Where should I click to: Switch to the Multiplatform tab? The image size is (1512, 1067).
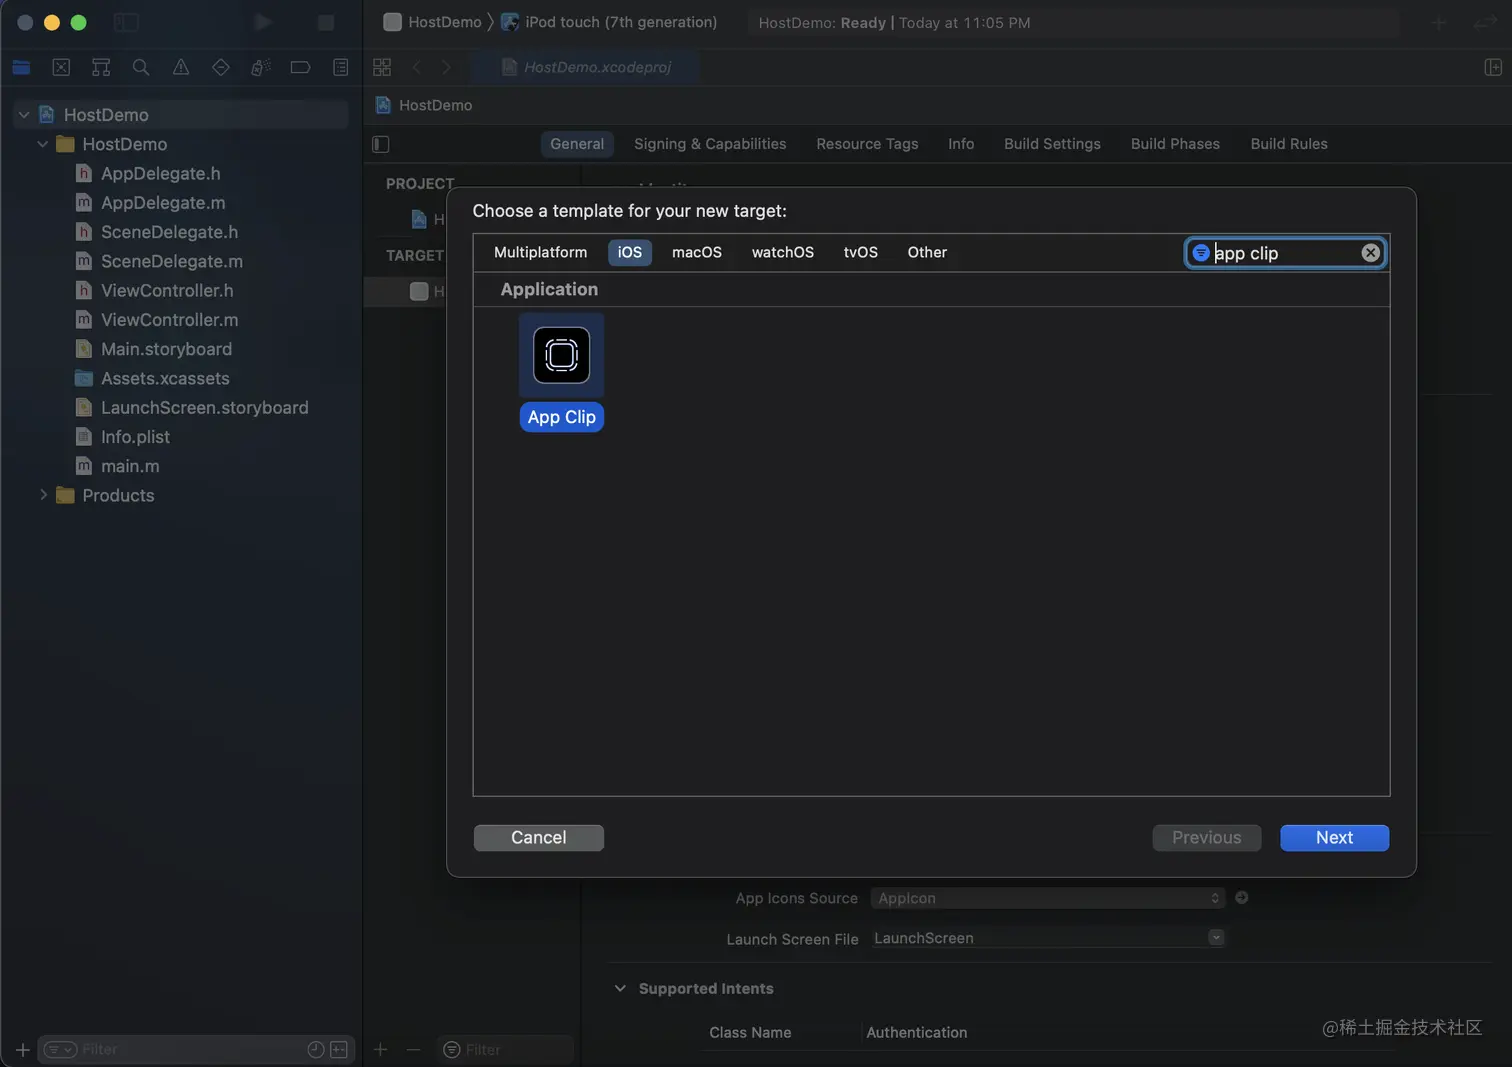540,252
